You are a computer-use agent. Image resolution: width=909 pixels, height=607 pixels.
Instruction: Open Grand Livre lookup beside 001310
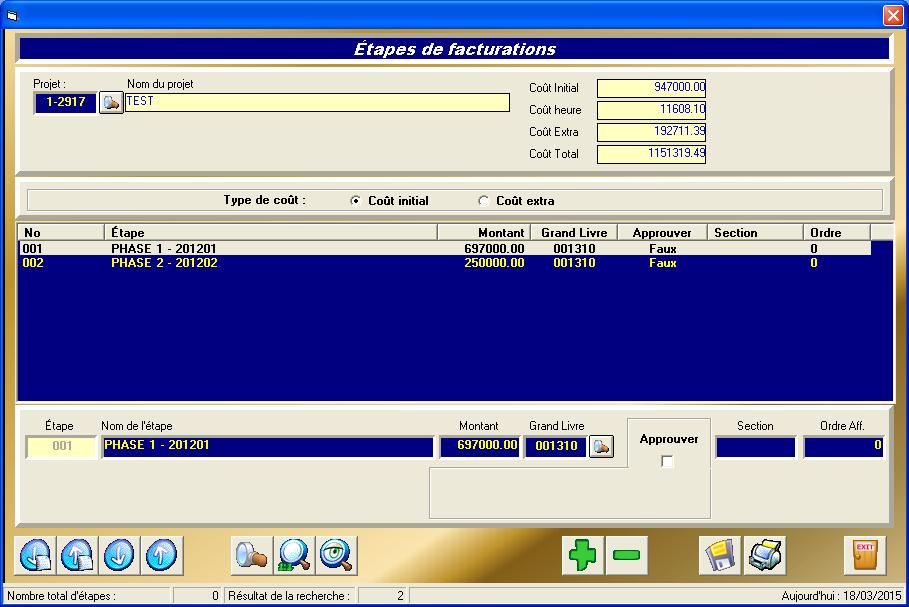[601, 446]
